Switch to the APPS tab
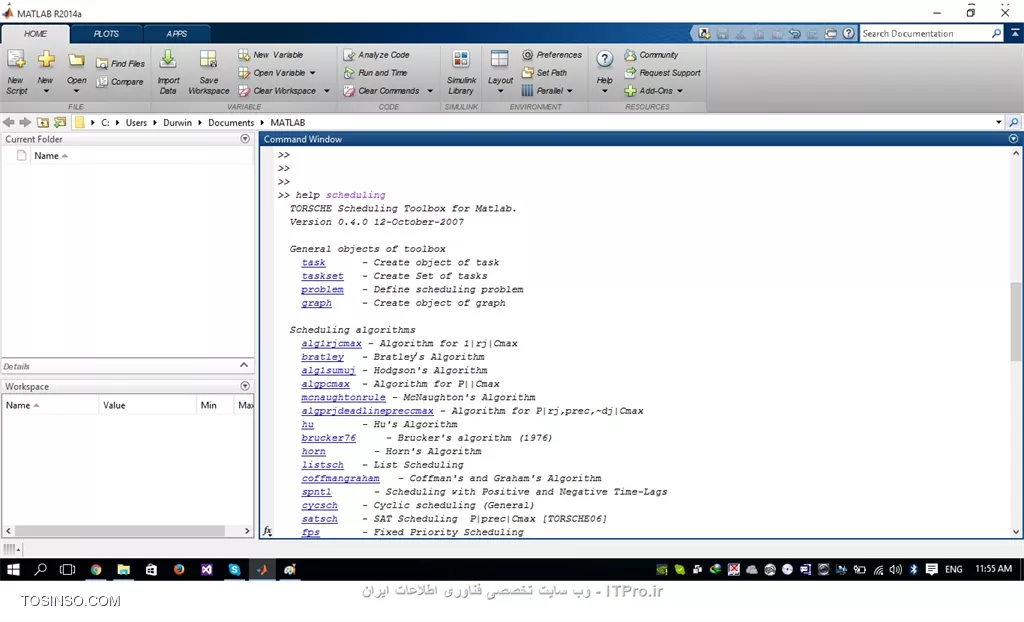1024x622 pixels. coord(176,34)
